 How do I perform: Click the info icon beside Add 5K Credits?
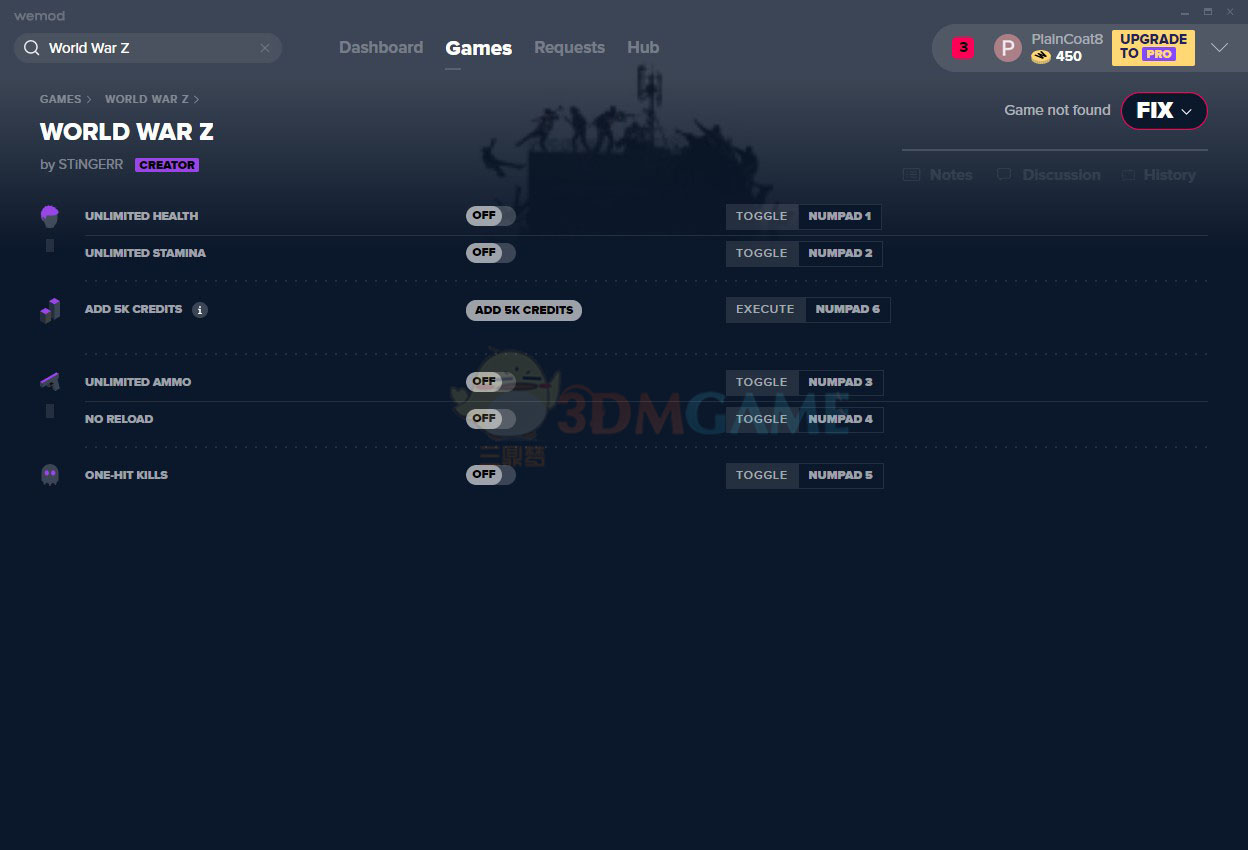200,310
